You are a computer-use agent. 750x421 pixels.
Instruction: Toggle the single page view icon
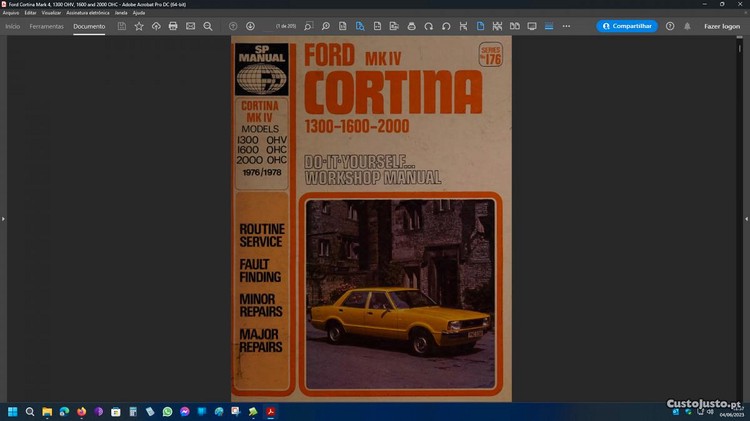tap(480, 26)
